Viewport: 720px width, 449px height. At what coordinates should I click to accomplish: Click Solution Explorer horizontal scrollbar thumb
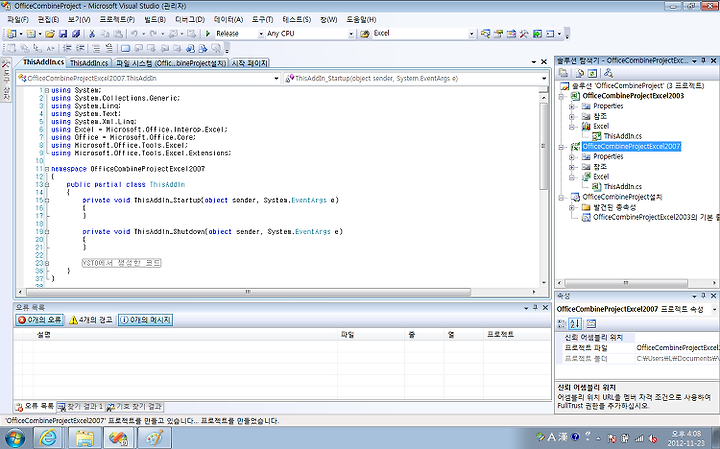click(626, 283)
